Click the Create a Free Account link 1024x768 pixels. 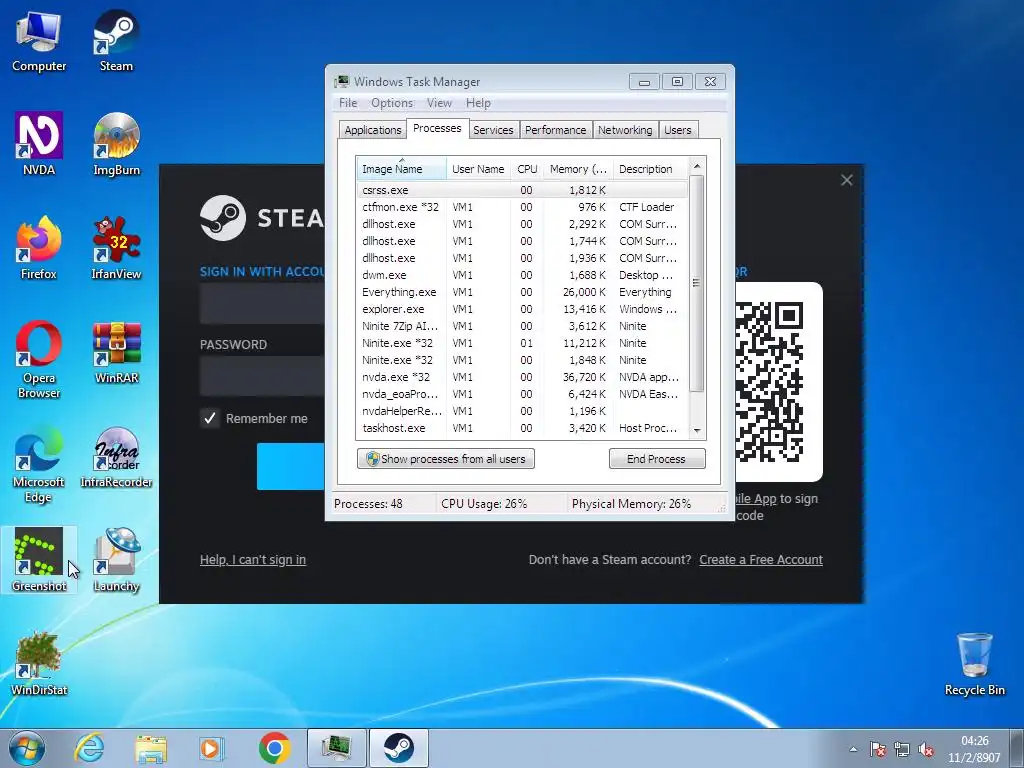click(761, 560)
